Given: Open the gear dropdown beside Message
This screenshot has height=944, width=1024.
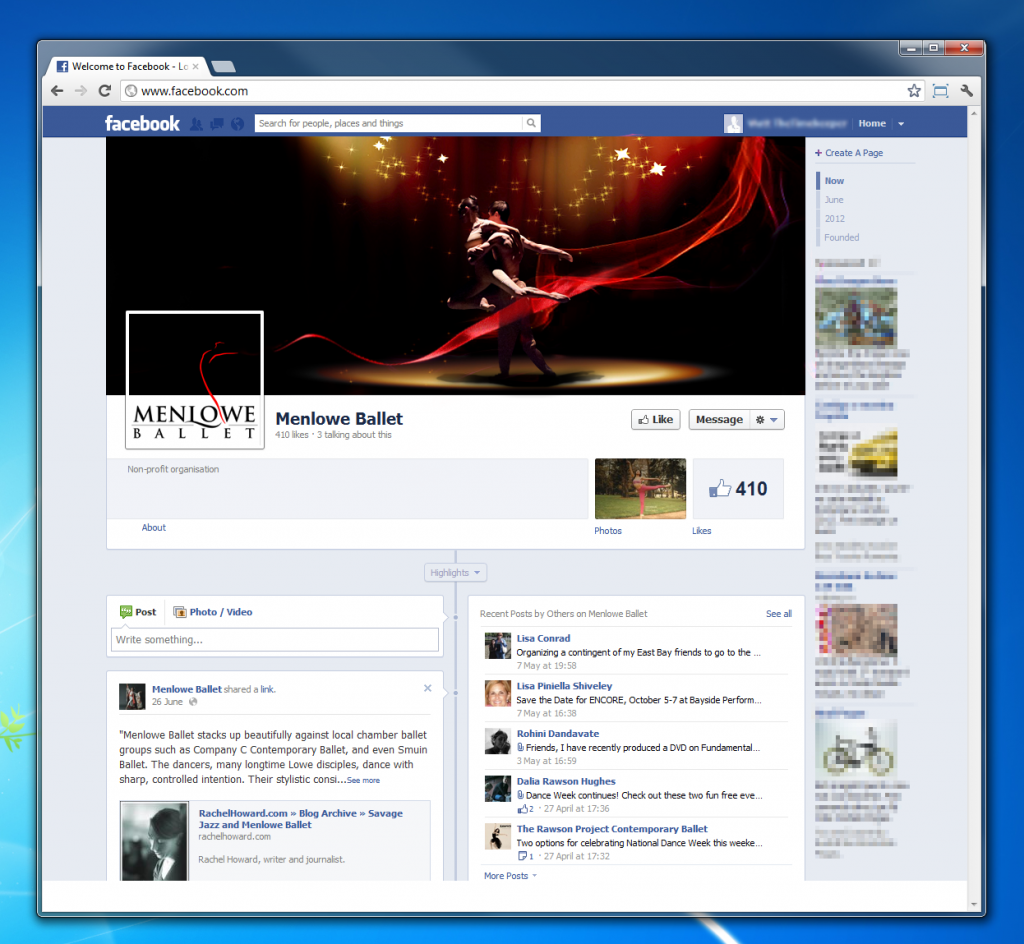Looking at the screenshot, I should (767, 420).
